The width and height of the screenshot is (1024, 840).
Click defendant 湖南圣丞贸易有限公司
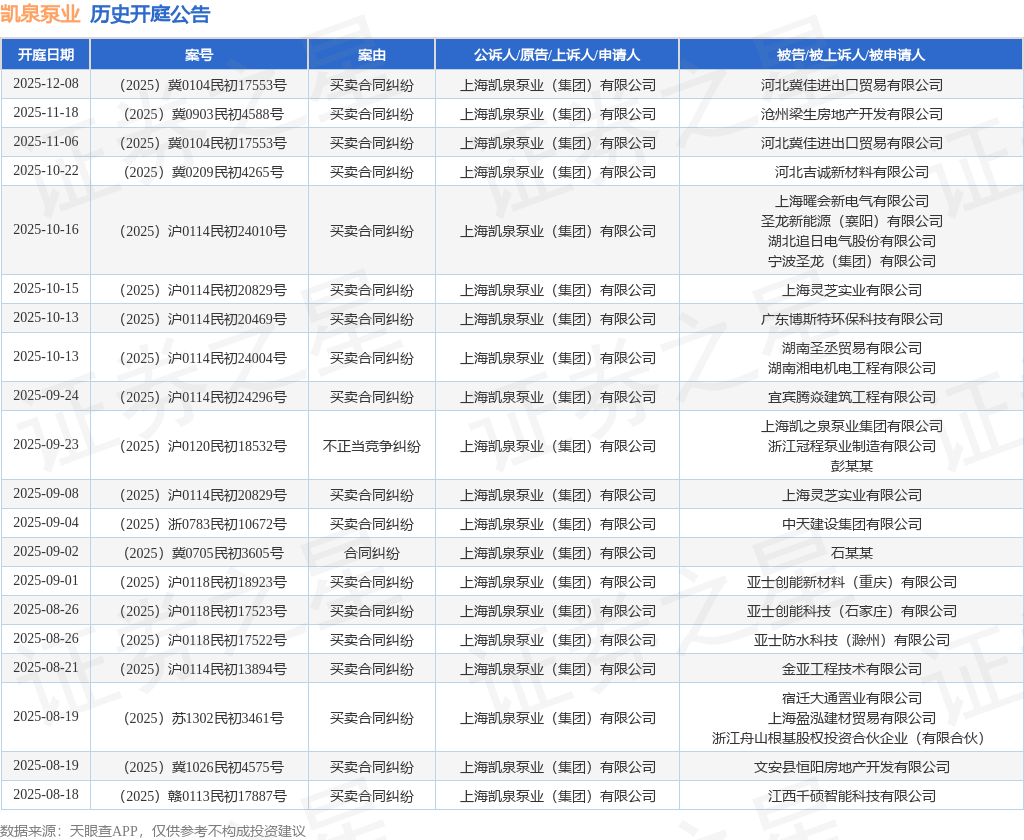852,348
